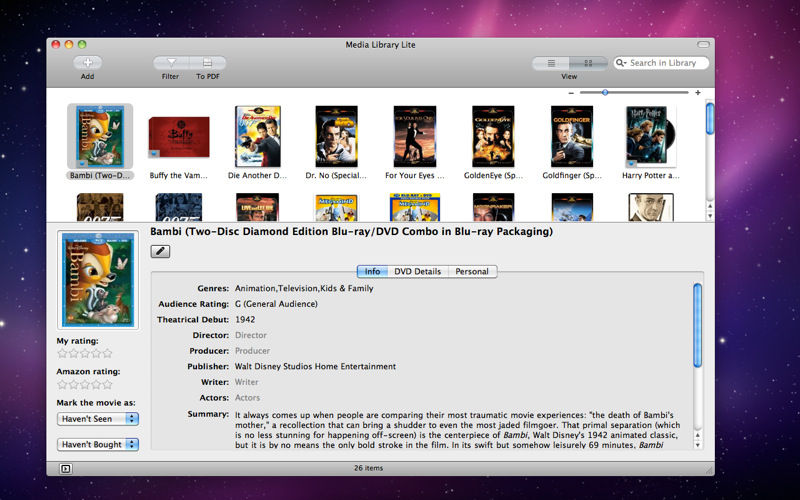Click the genres Animation,Television,Kids & Family
Image resolution: width=800 pixels, height=500 pixels.
tap(304, 288)
